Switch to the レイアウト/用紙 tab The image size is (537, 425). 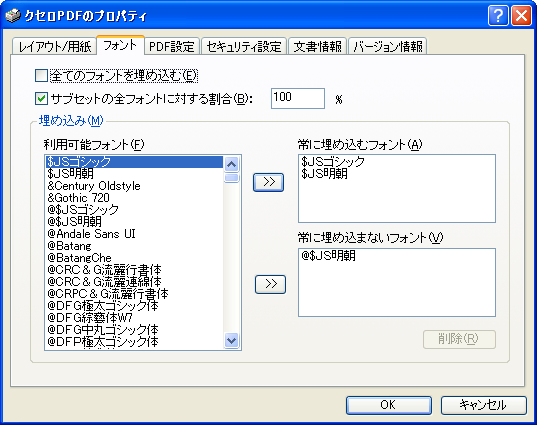coord(54,46)
